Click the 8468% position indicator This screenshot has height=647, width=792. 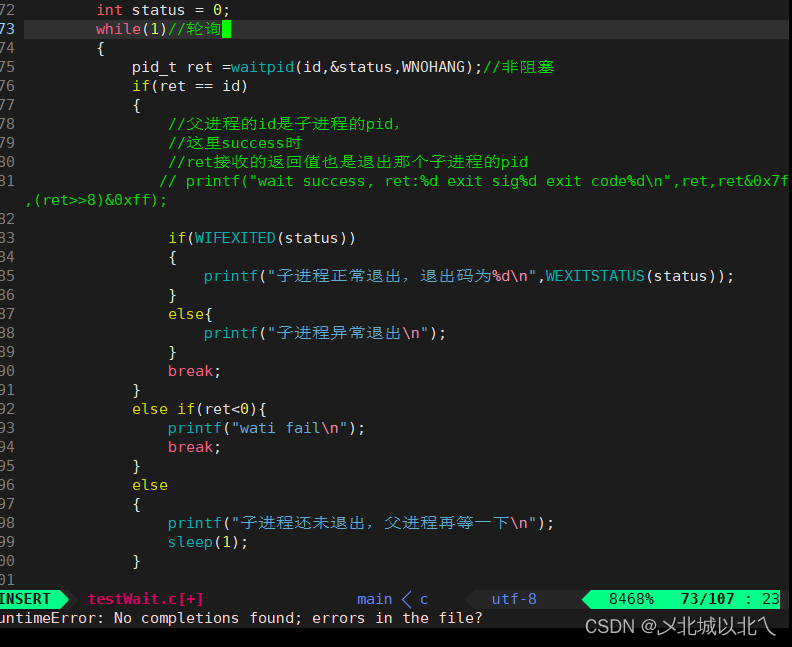[631, 599]
